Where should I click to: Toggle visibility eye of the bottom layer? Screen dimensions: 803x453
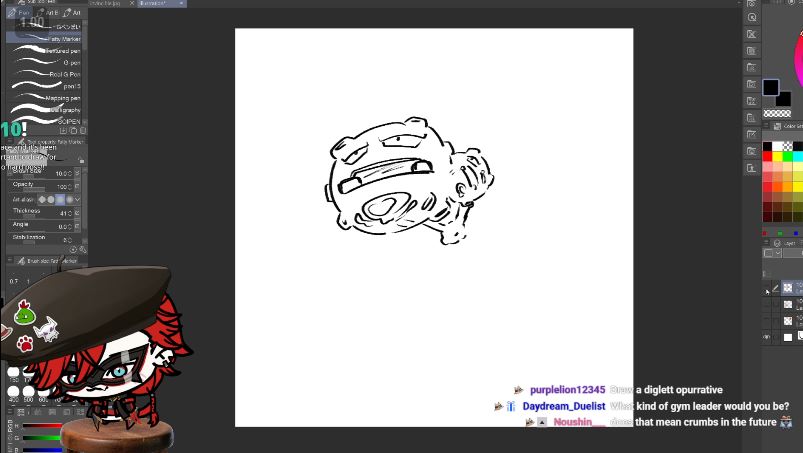[767, 337]
